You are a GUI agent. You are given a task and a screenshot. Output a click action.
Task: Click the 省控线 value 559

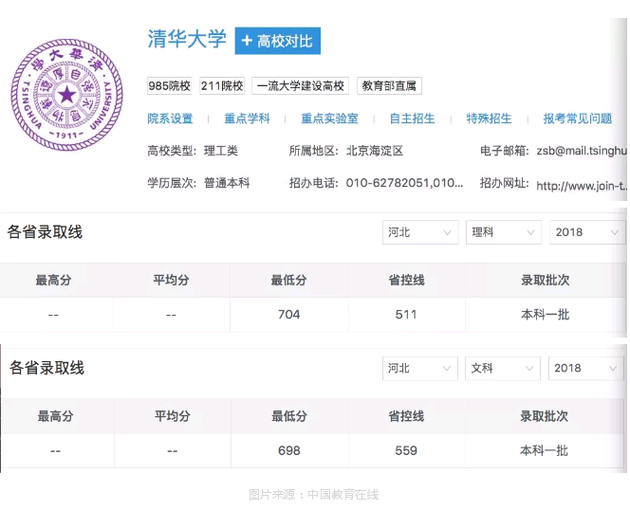[x=406, y=451]
